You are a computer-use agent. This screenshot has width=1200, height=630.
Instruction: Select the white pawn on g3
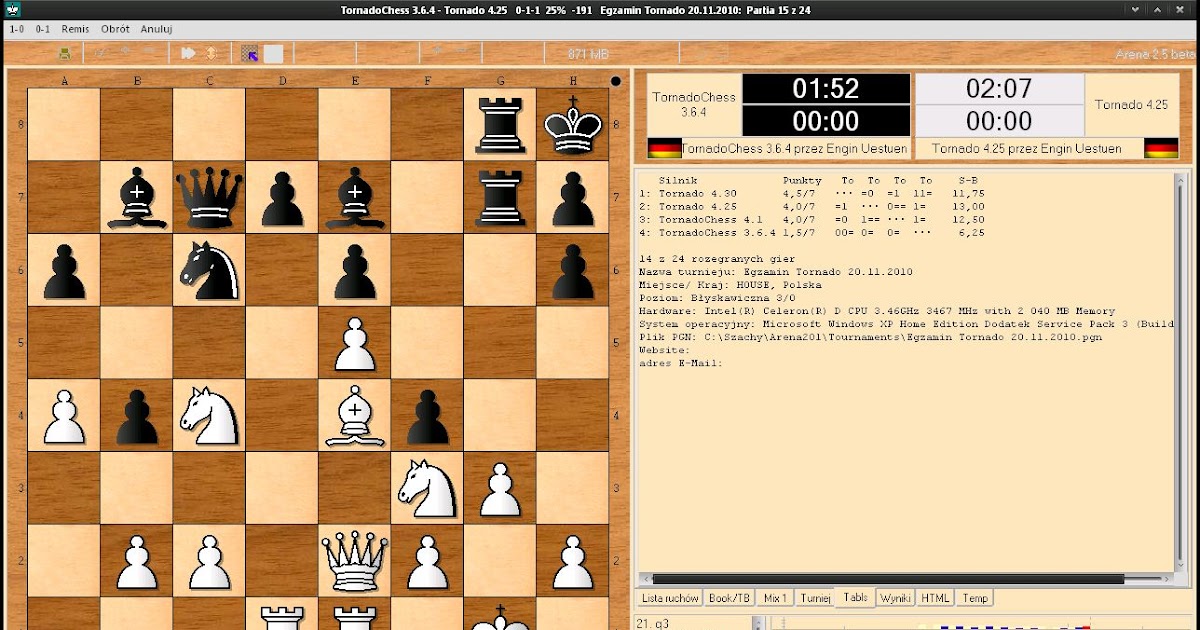500,490
